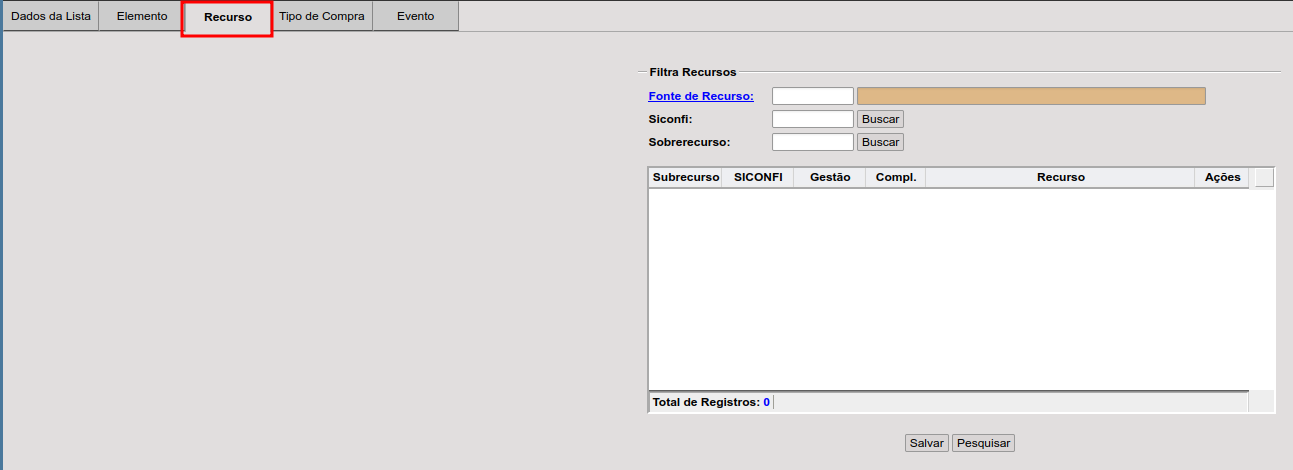Screen dimensions: 1293x470
Task: Open the Evento tab
Action: pos(415,16)
